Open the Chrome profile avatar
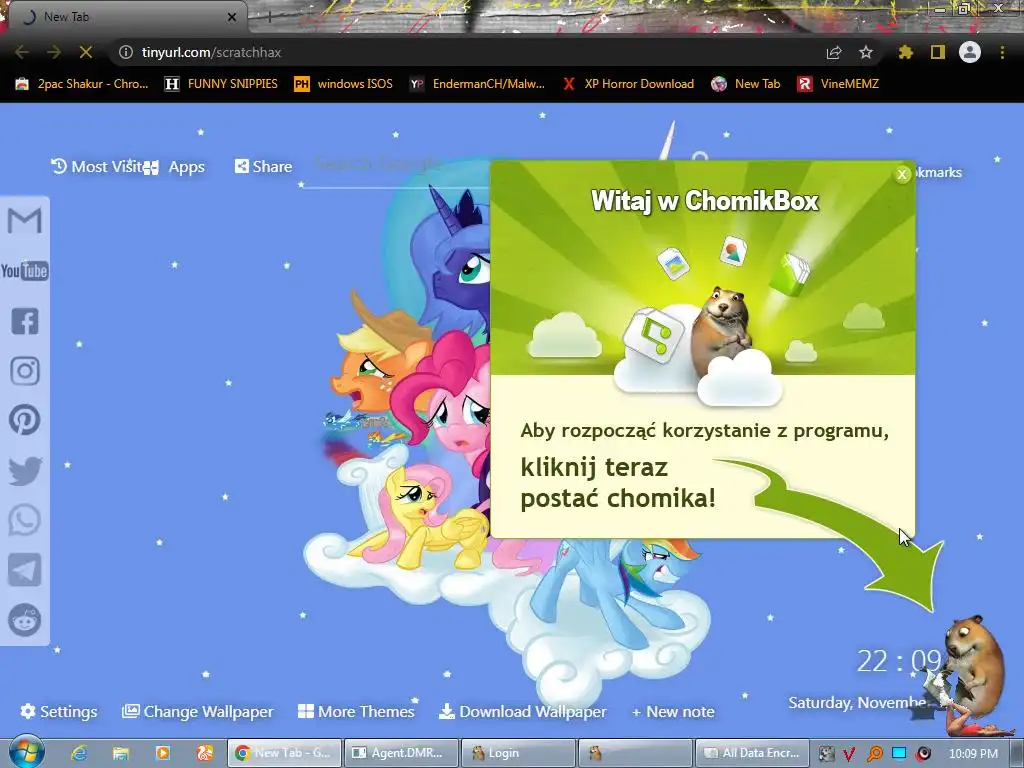The width and height of the screenshot is (1024, 768). coord(970,52)
